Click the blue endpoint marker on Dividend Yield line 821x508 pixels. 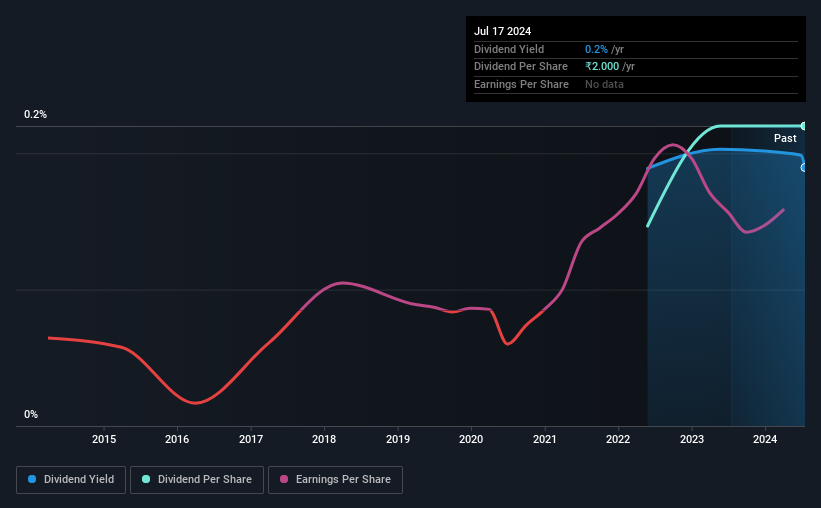[x=803, y=168]
